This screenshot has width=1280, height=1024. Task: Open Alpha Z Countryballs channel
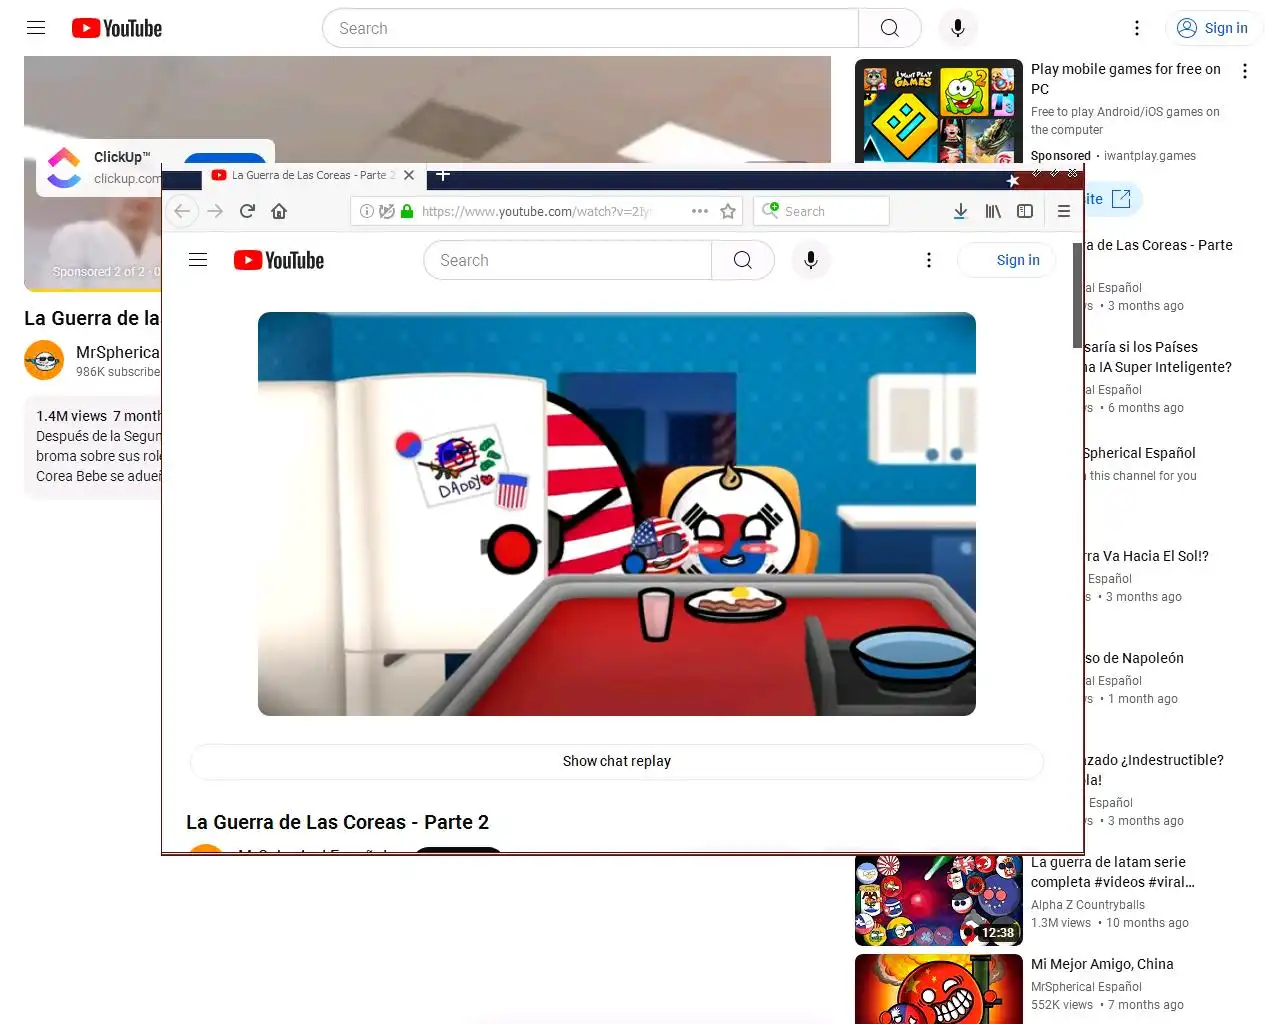pos(1088,905)
